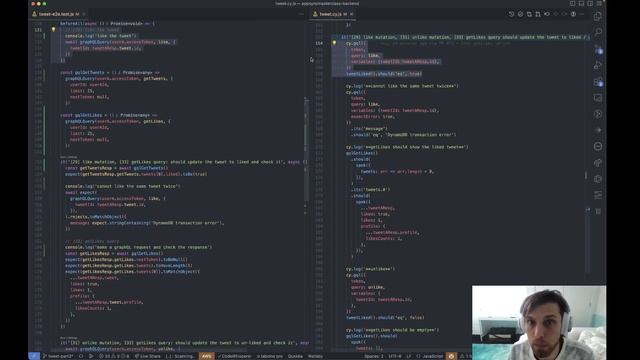Click Live Share in status bar

(x=148, y=356)
